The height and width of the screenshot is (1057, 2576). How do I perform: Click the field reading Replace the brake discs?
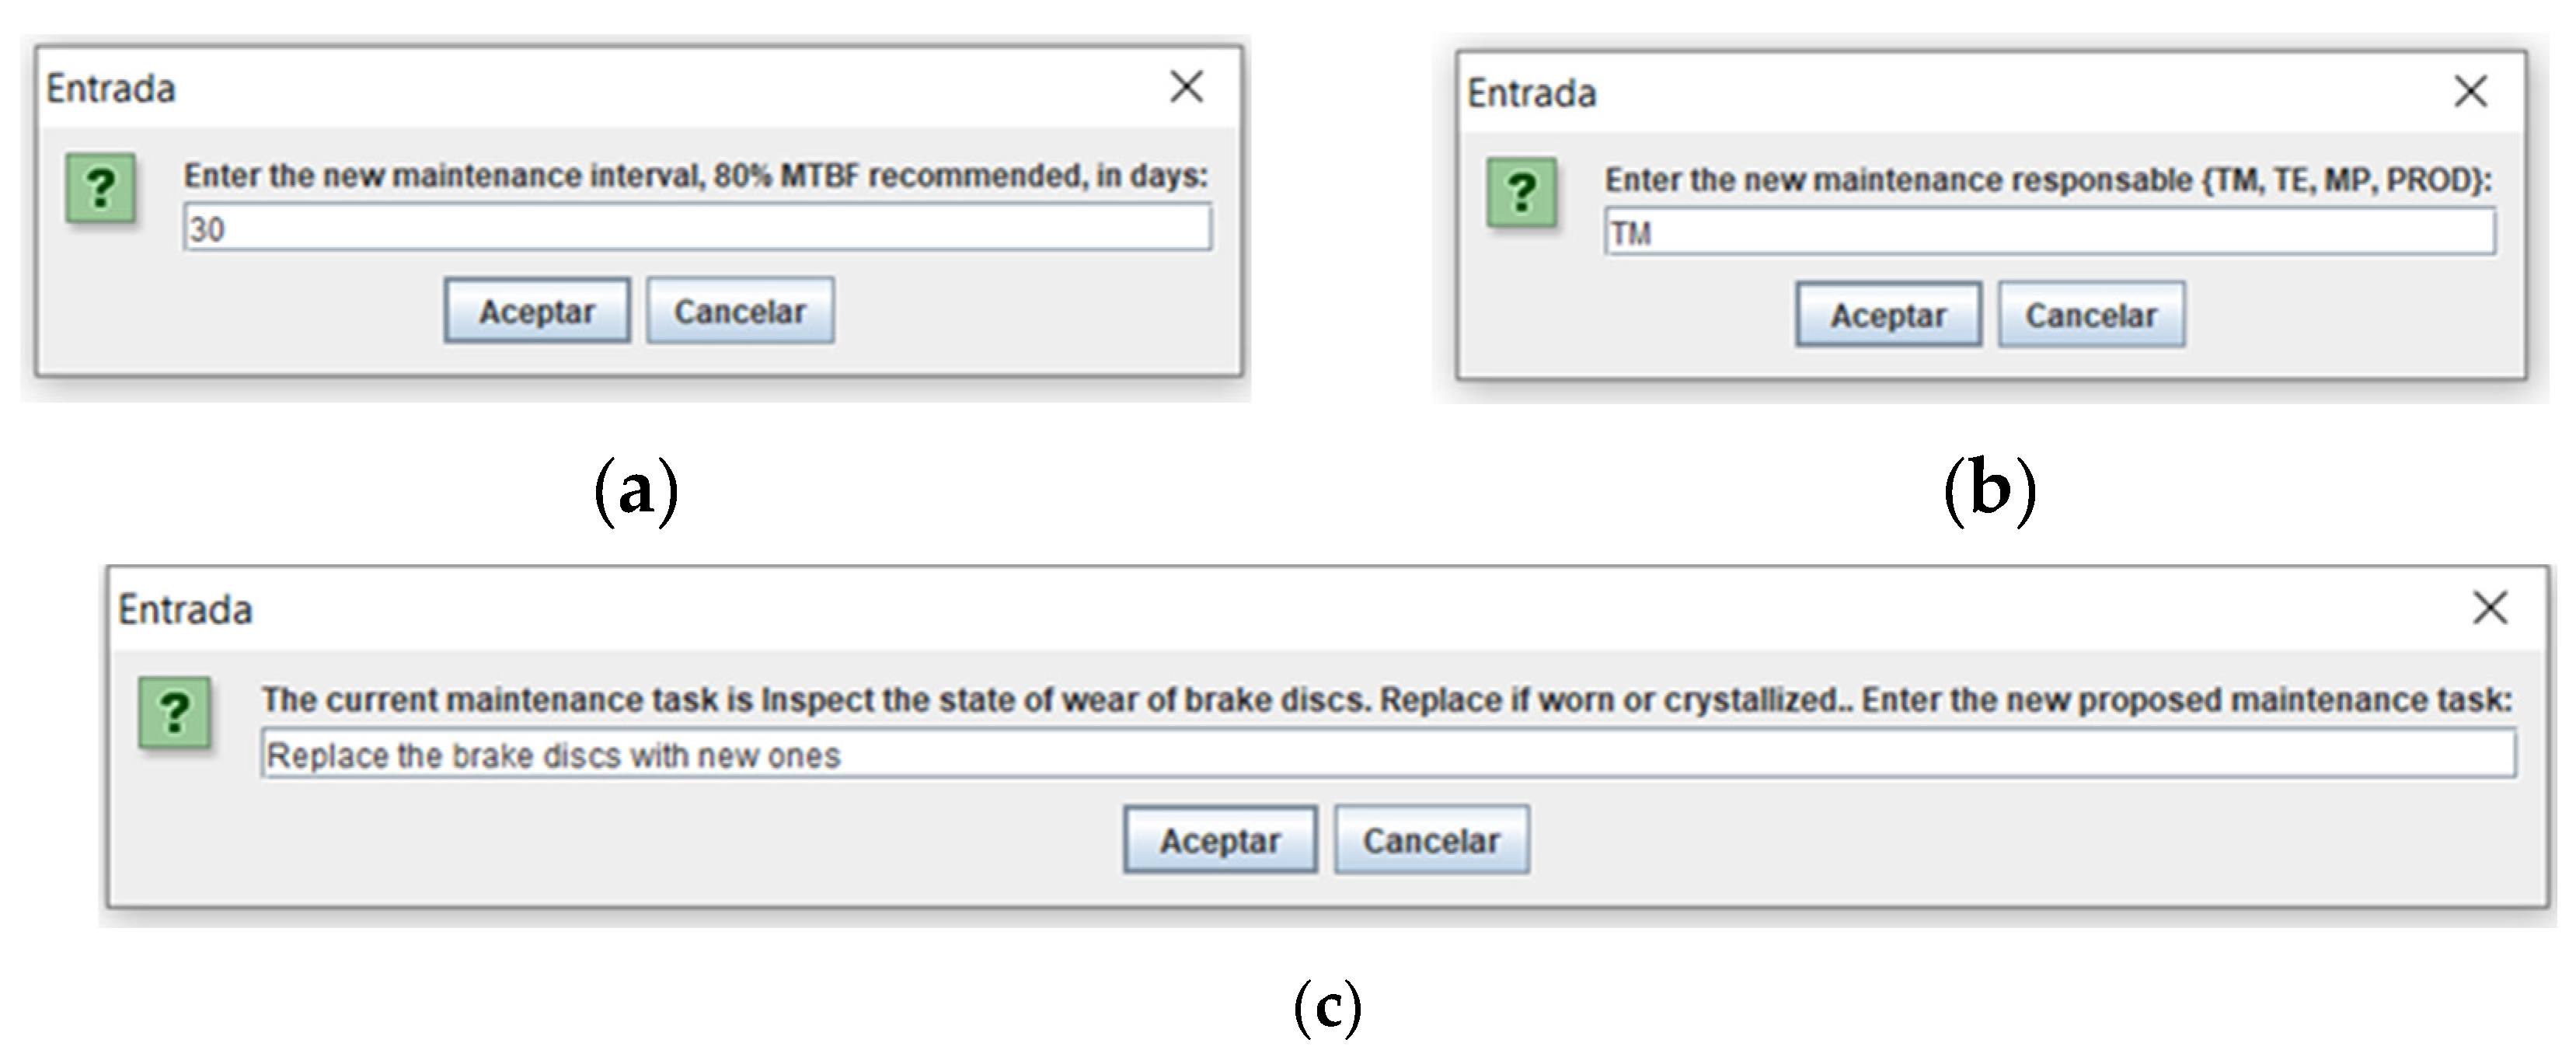click(x=1388, y=754)
